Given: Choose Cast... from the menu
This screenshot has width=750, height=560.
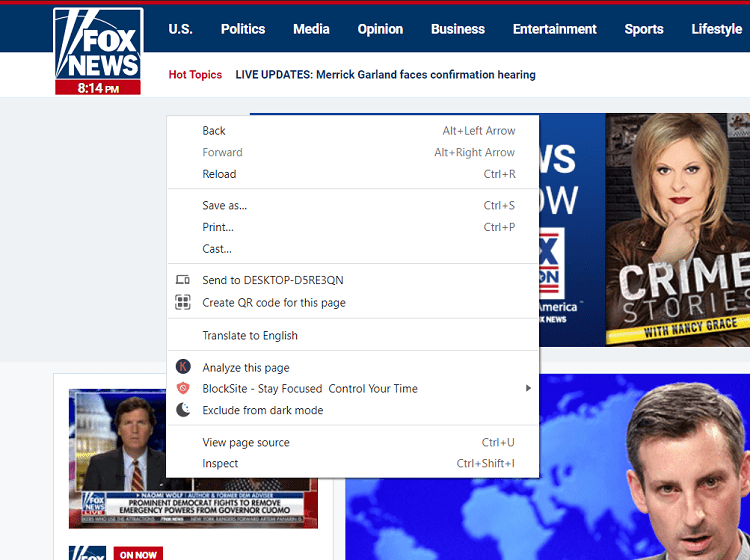Looking at the screenshot, I should tap(353, 249).
